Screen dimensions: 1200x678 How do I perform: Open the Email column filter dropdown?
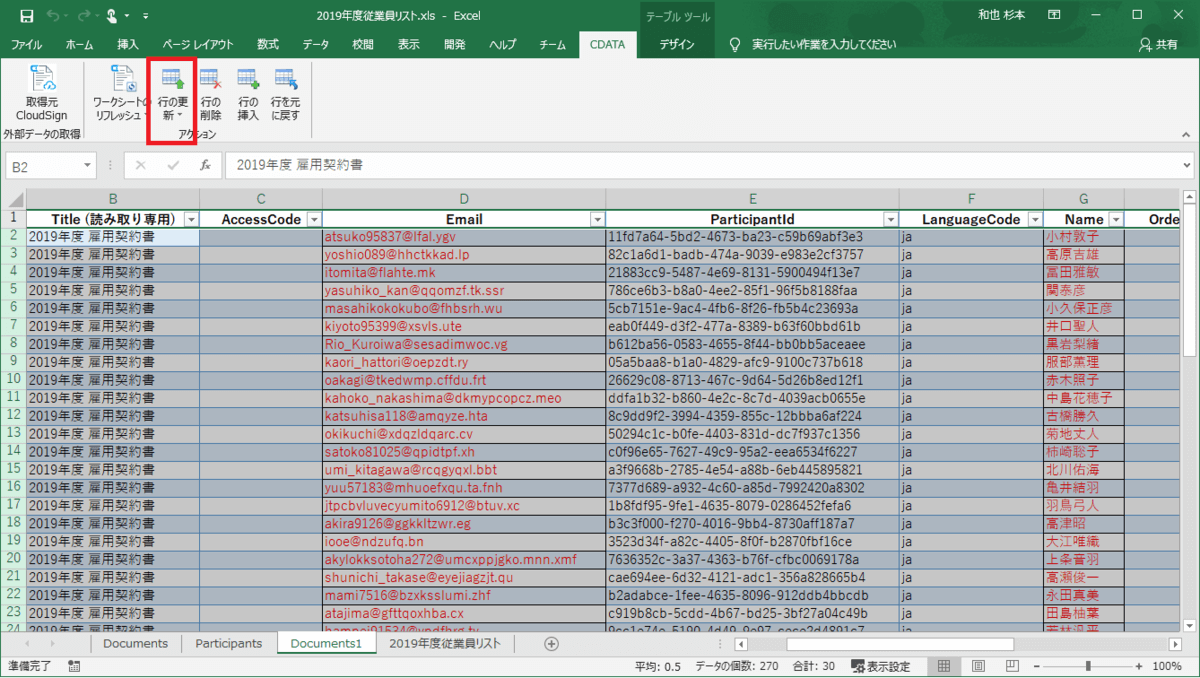click(x=596, y=220)
